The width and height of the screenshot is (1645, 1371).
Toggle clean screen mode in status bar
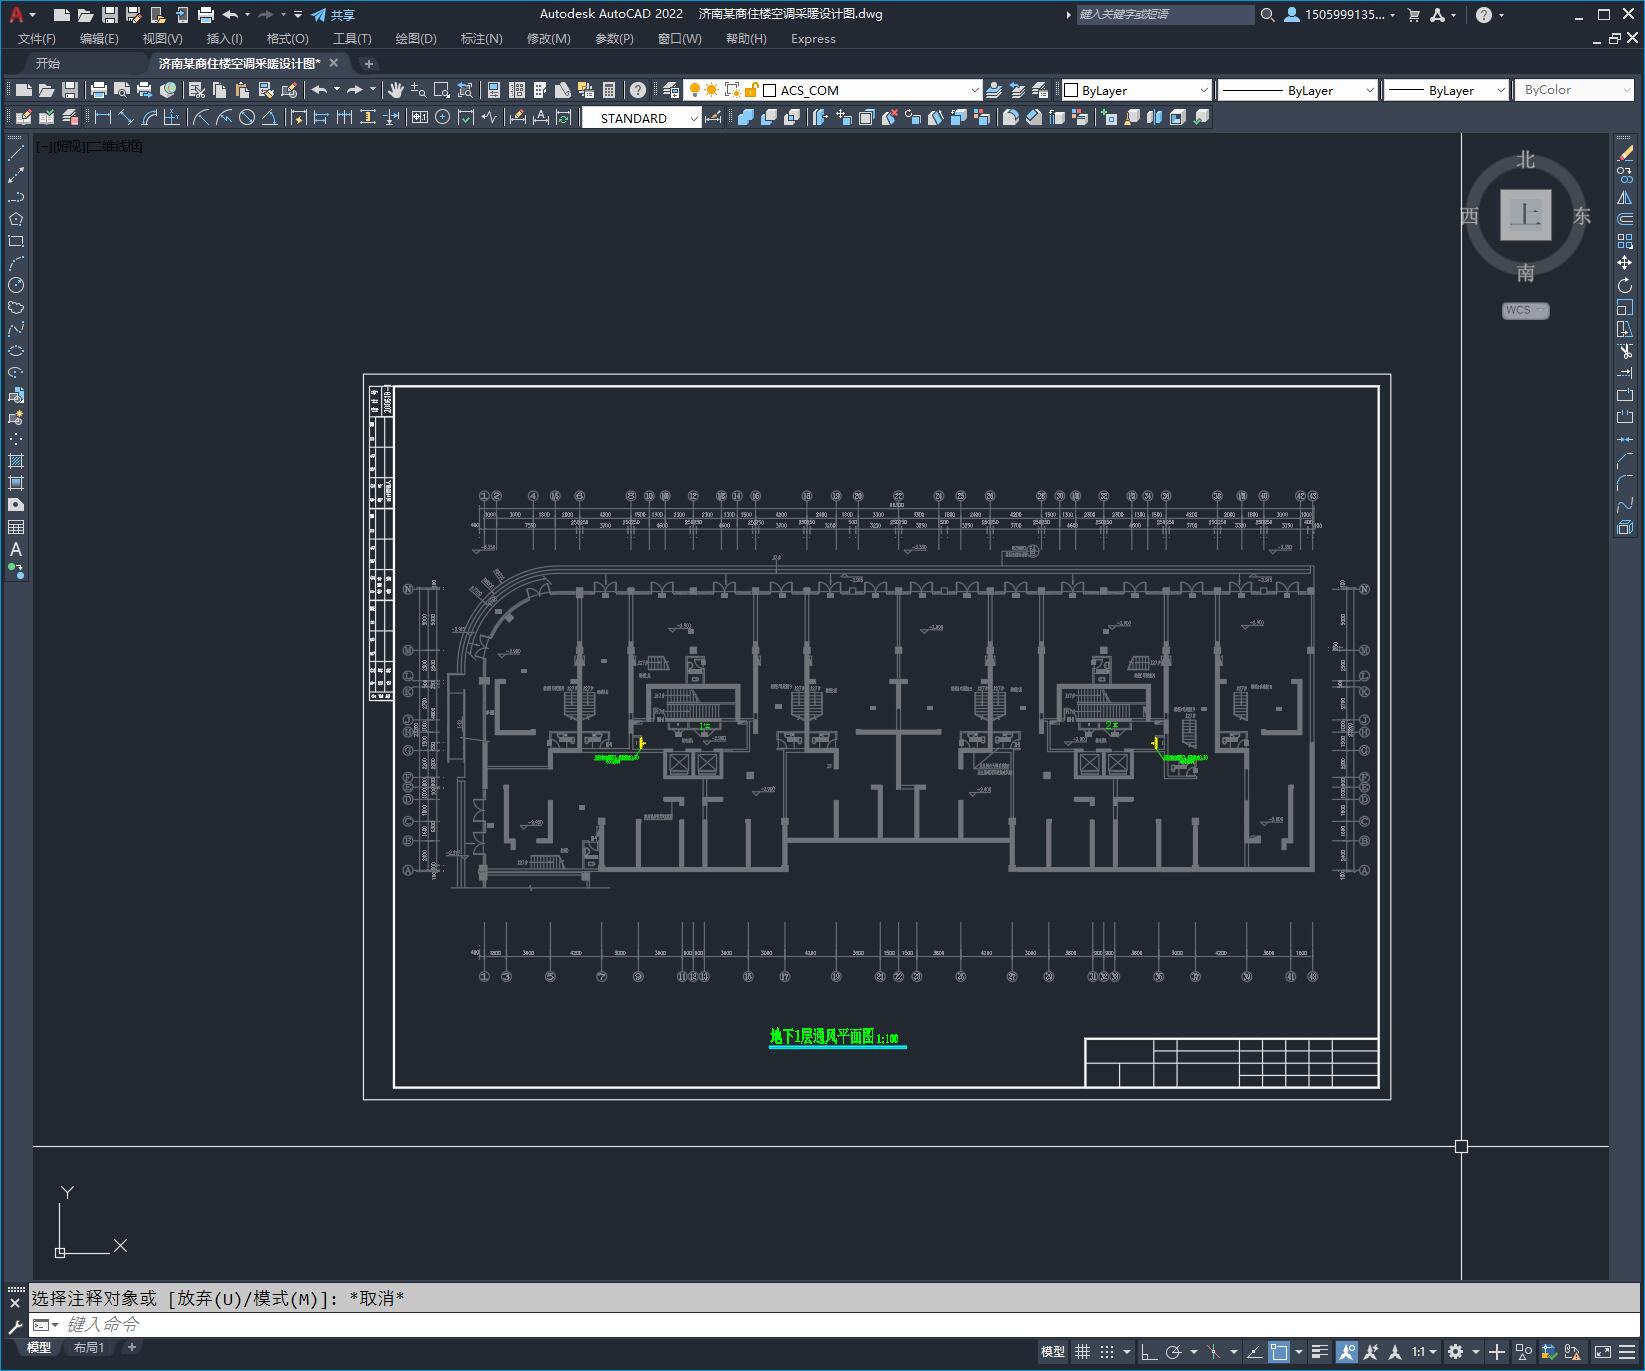(x=1603, y=1352)
